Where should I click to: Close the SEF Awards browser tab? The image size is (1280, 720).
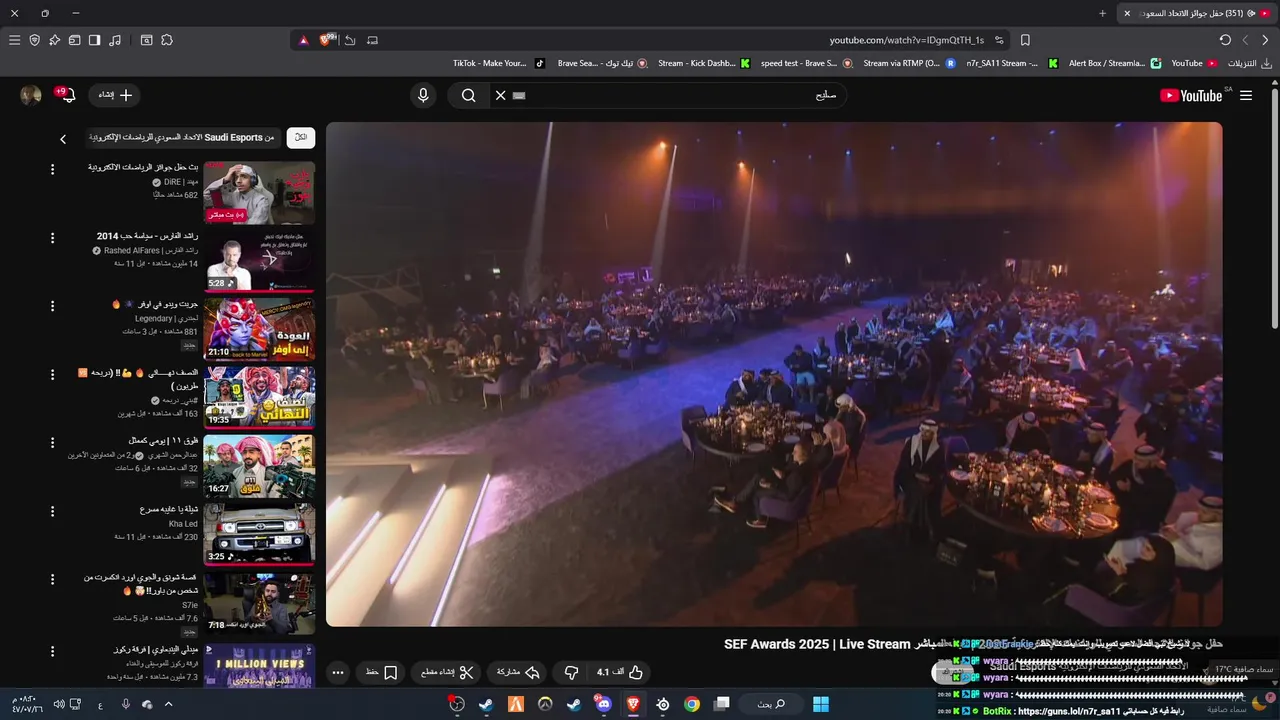(x=1127, y=13)
